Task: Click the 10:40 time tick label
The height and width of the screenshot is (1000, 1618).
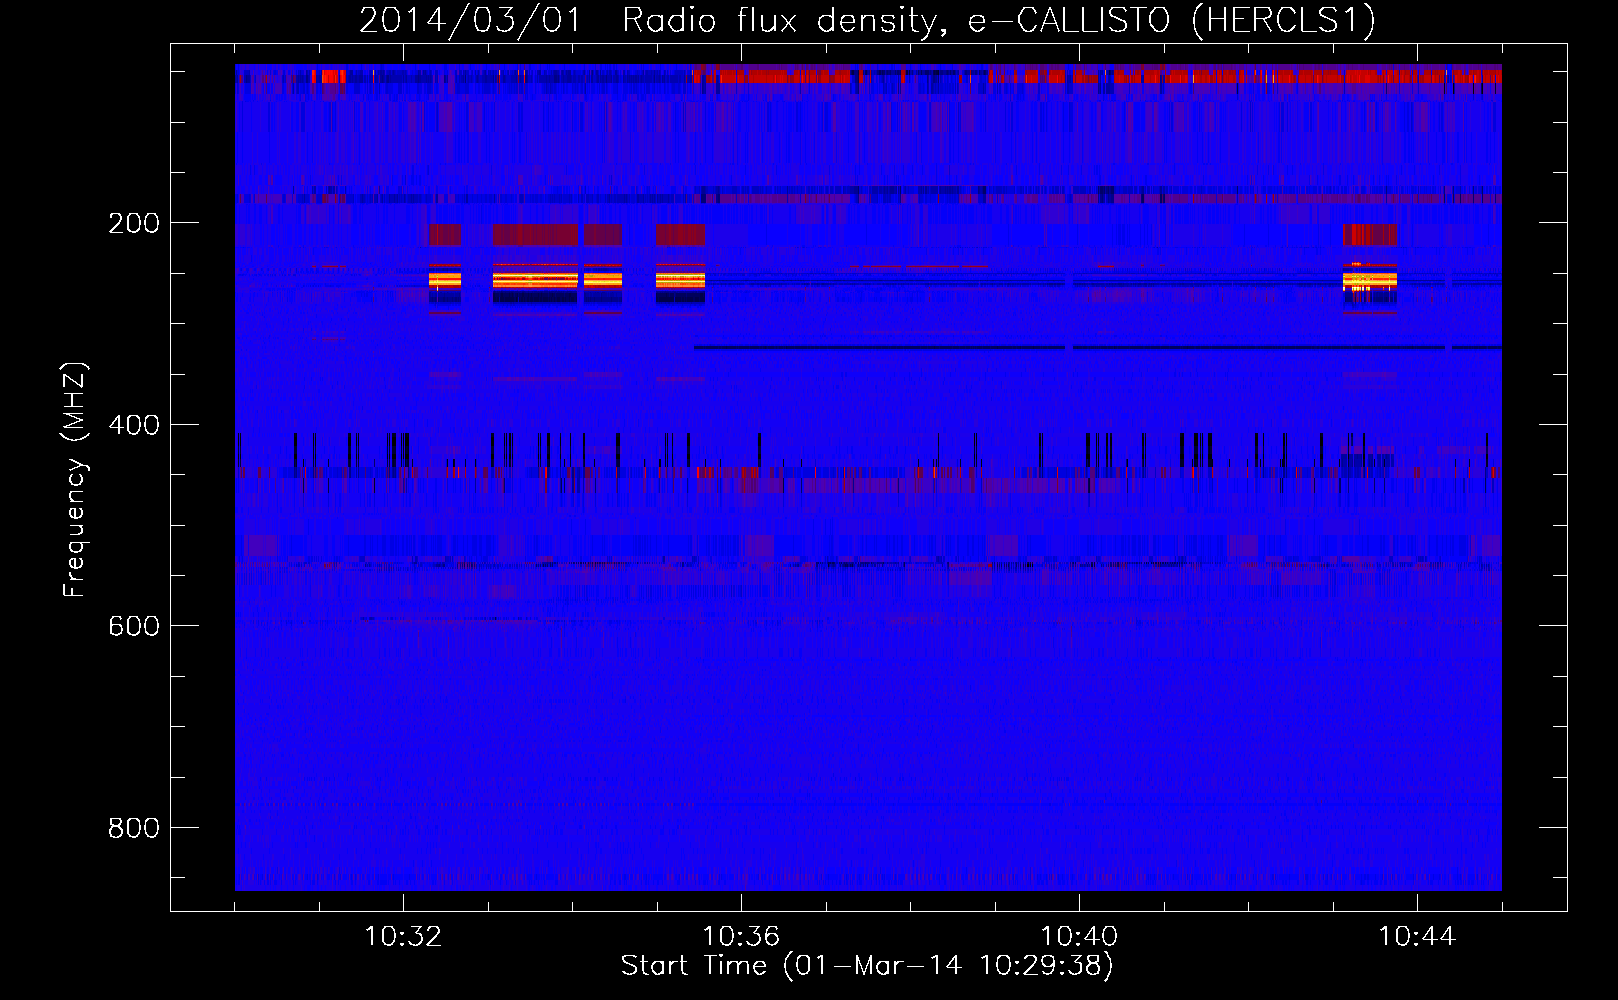Action: click(x=1079, y=937)
